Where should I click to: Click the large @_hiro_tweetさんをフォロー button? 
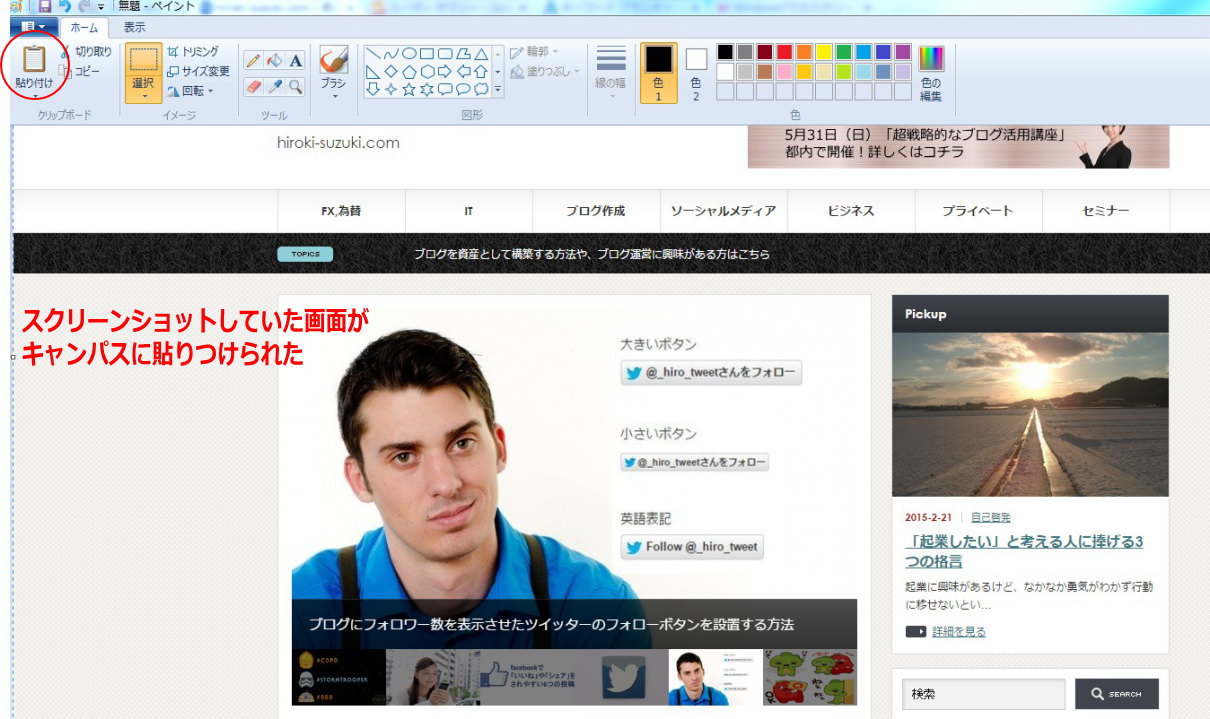tap(711, 373)
